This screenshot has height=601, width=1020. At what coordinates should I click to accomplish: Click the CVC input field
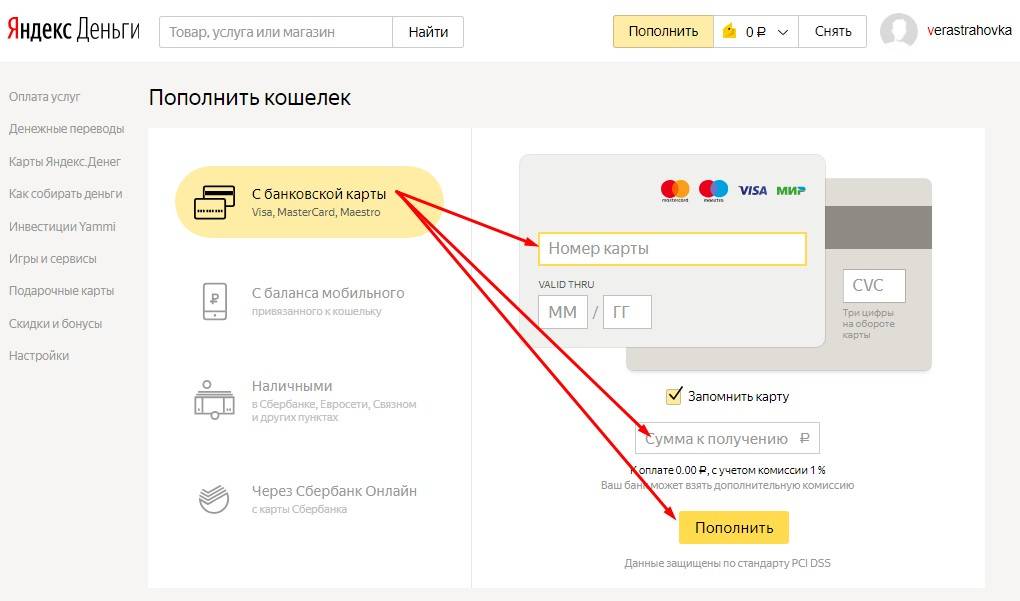pyautogui.click(x=874, y=286)
